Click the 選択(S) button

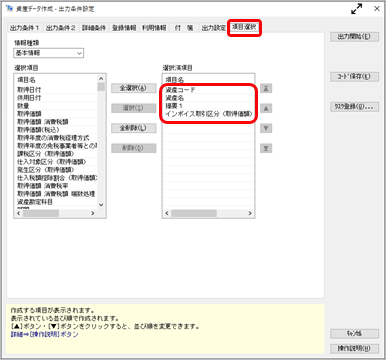(133, 108)
